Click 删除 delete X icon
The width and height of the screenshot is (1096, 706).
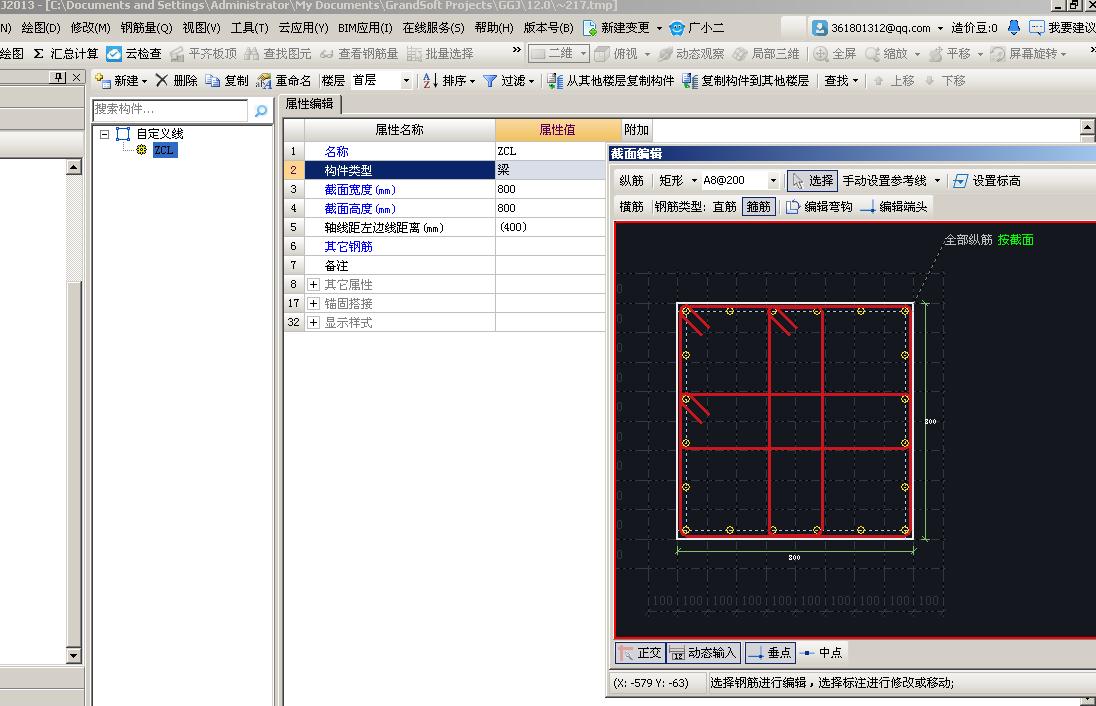(x=161, y=80)
